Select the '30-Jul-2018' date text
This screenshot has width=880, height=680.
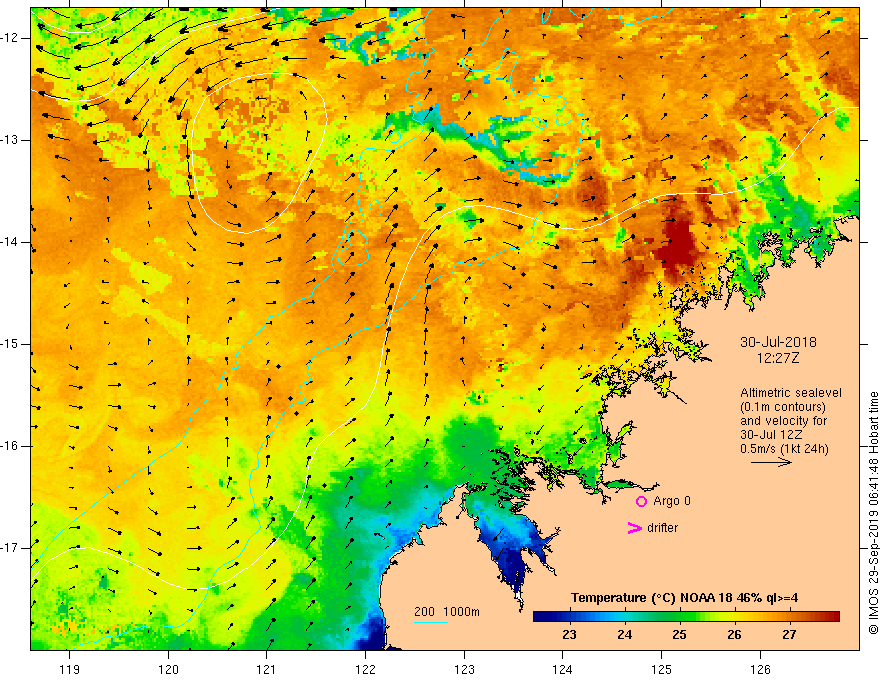pos(778,342)
